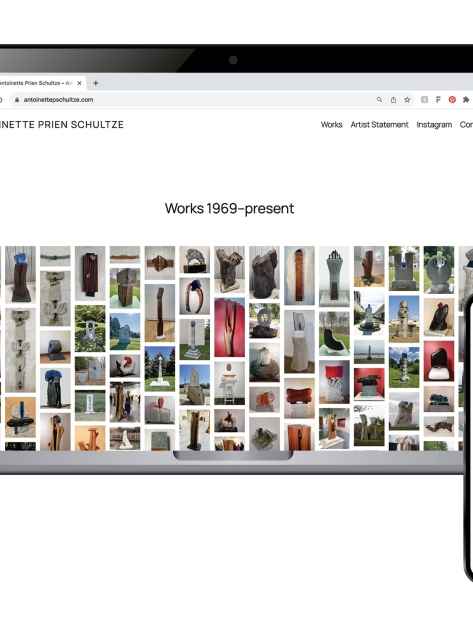Screen dimensions: 473x630
Task: Click the gray square extension icon
Action: pyautogui.click(x=424, y=100)
